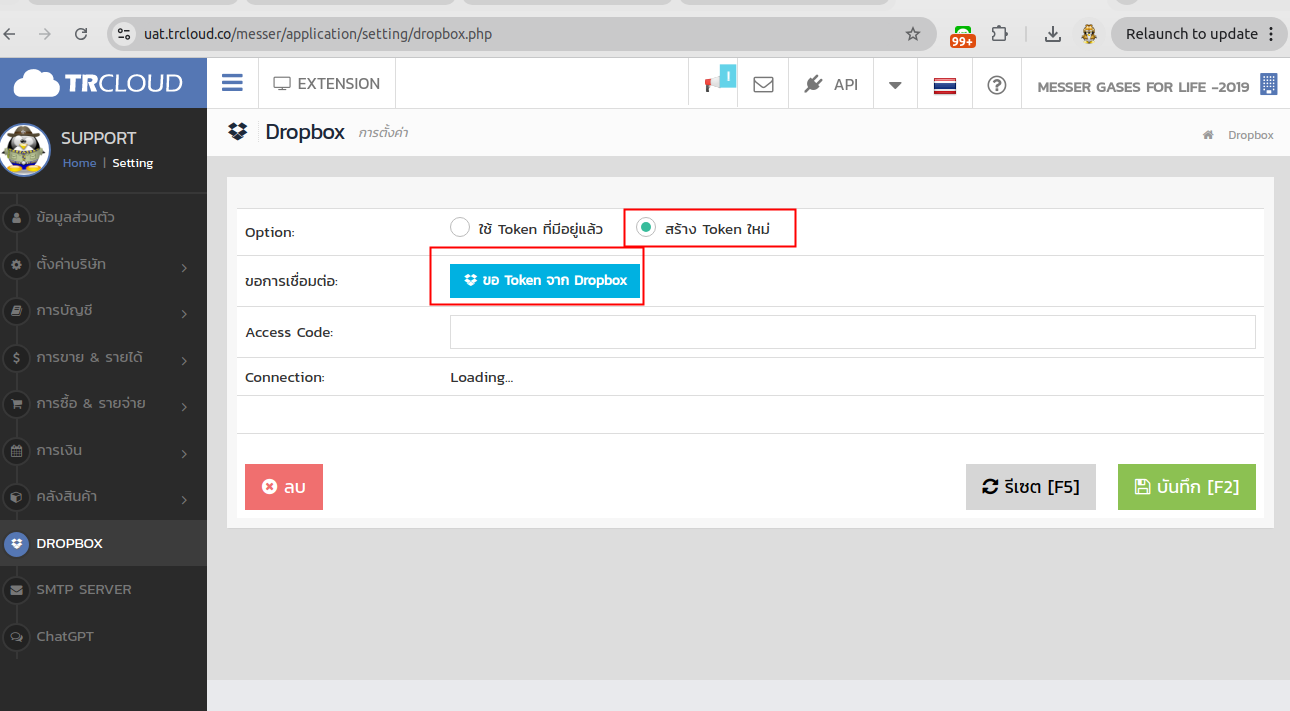Image resolution: width=1290 pixels, height=711 pixels.
Task: Open the API plug menu
Action: click(831, 84)
